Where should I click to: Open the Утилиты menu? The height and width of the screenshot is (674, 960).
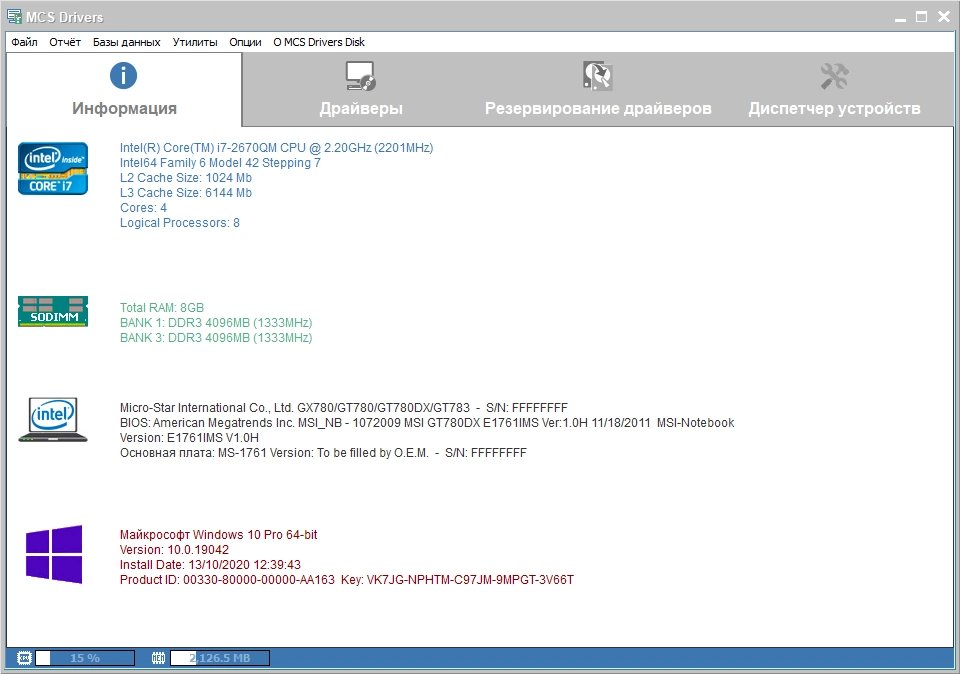click(195, 42)
